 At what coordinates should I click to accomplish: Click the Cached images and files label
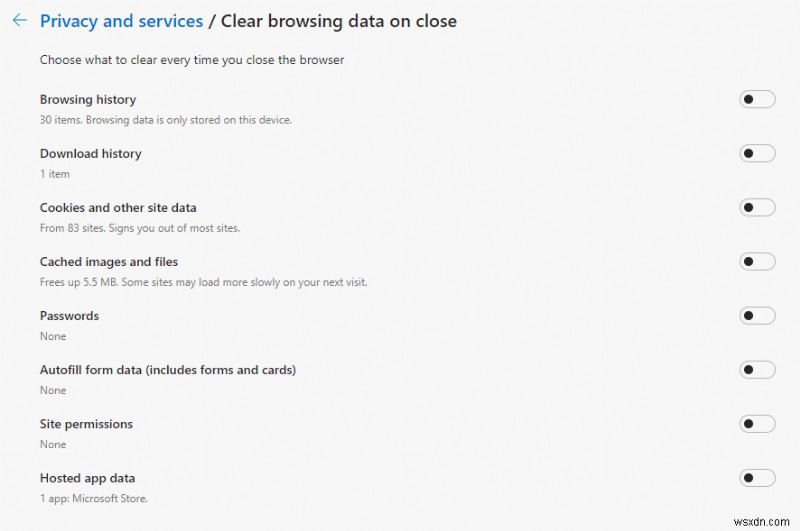point(109,262)
